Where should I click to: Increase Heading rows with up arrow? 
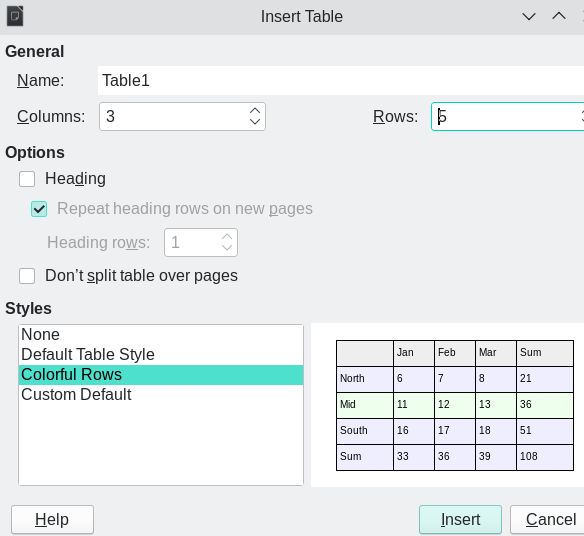(227, 237)
